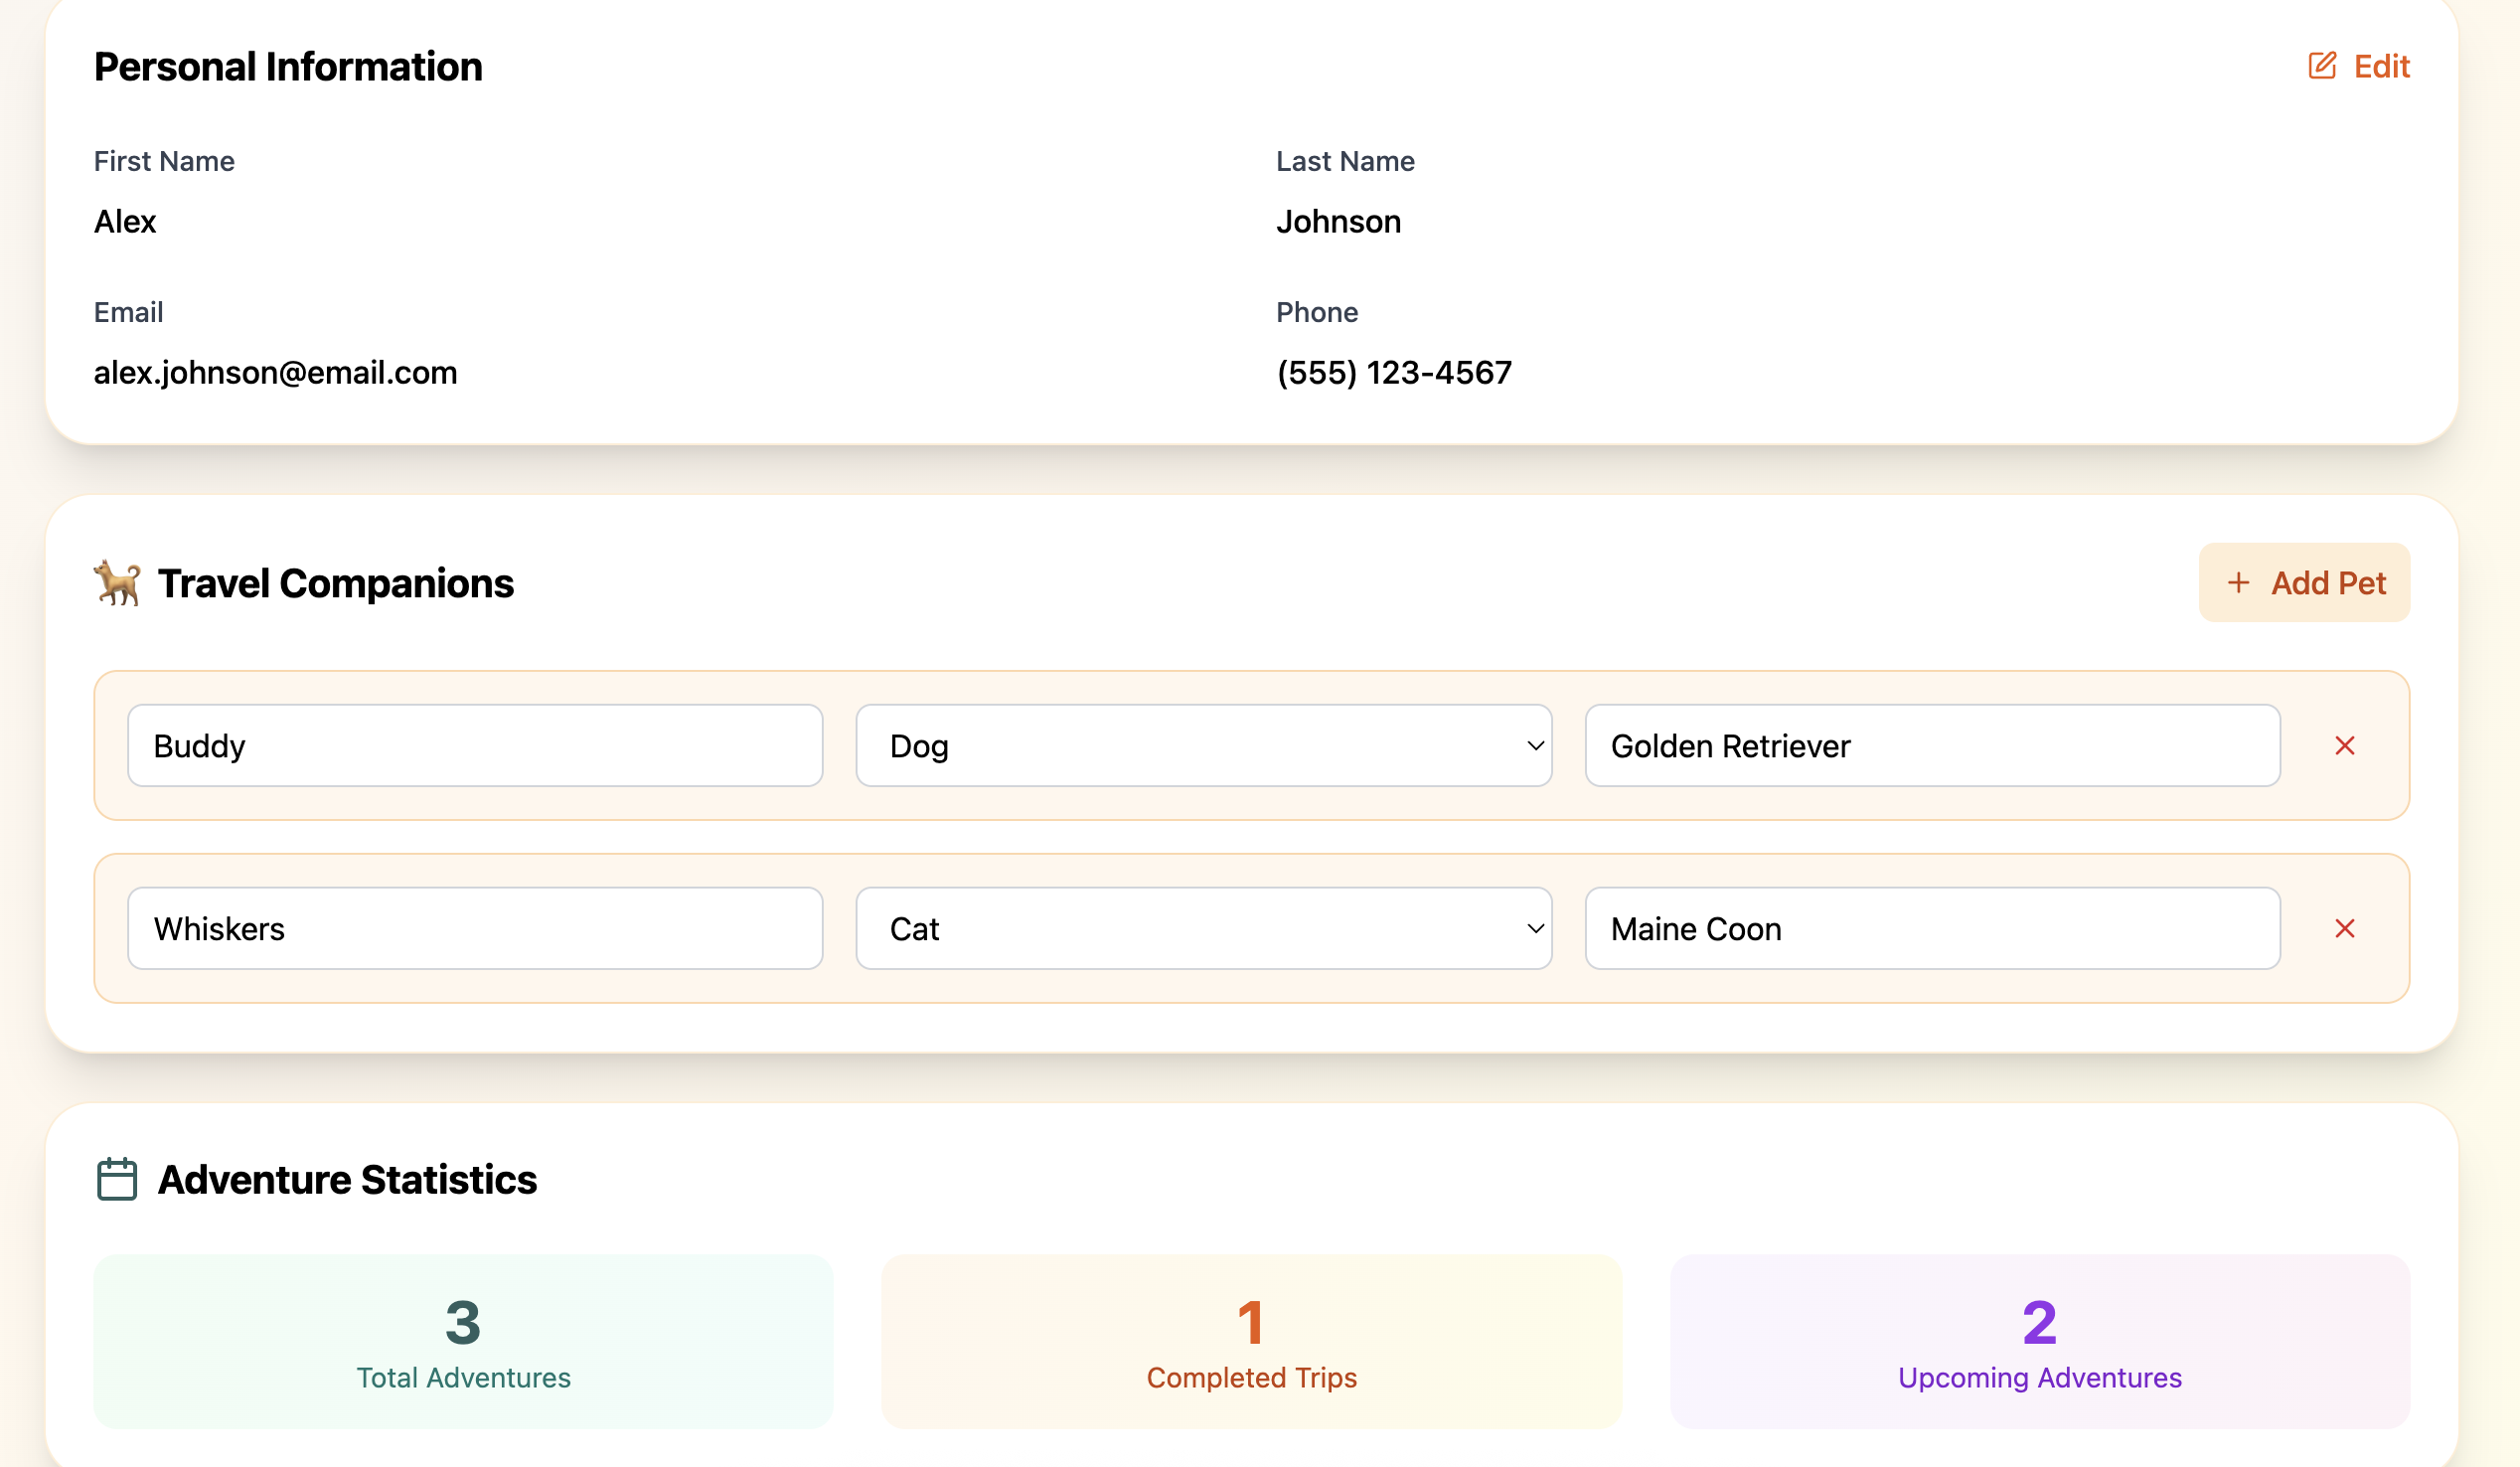Remove Buddy with the red X
This screenshot has height=1467, width=2520.
2344,746
